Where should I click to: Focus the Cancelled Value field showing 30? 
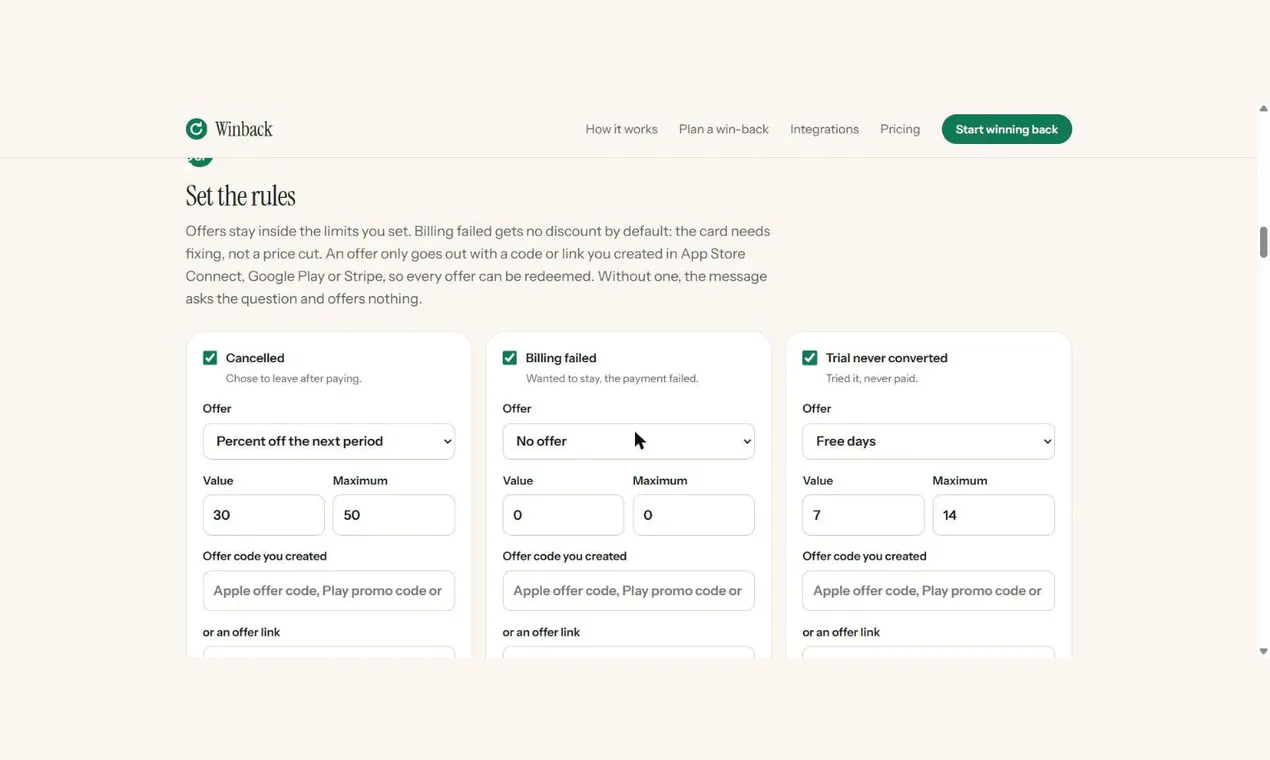(x=264, y=515)
